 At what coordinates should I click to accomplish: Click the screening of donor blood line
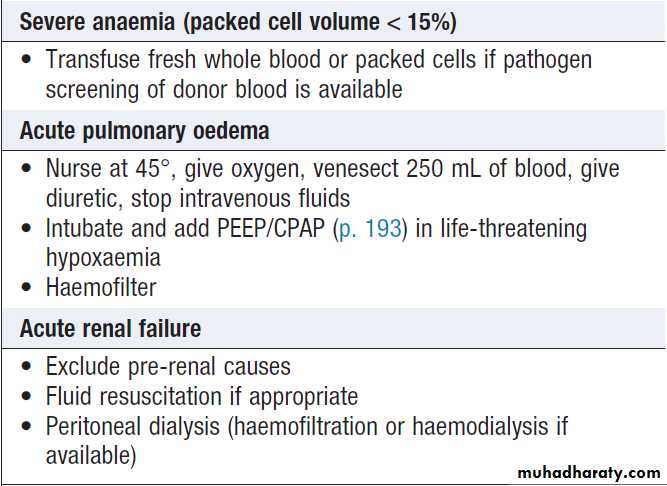click(224, 90)
